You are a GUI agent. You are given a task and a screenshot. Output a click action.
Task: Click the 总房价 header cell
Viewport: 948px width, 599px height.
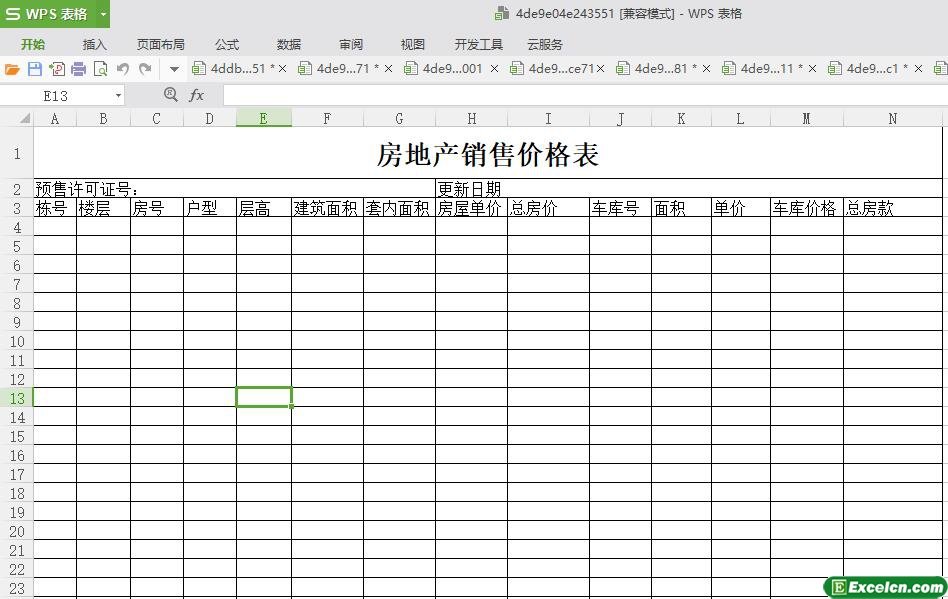pos(548,208)
